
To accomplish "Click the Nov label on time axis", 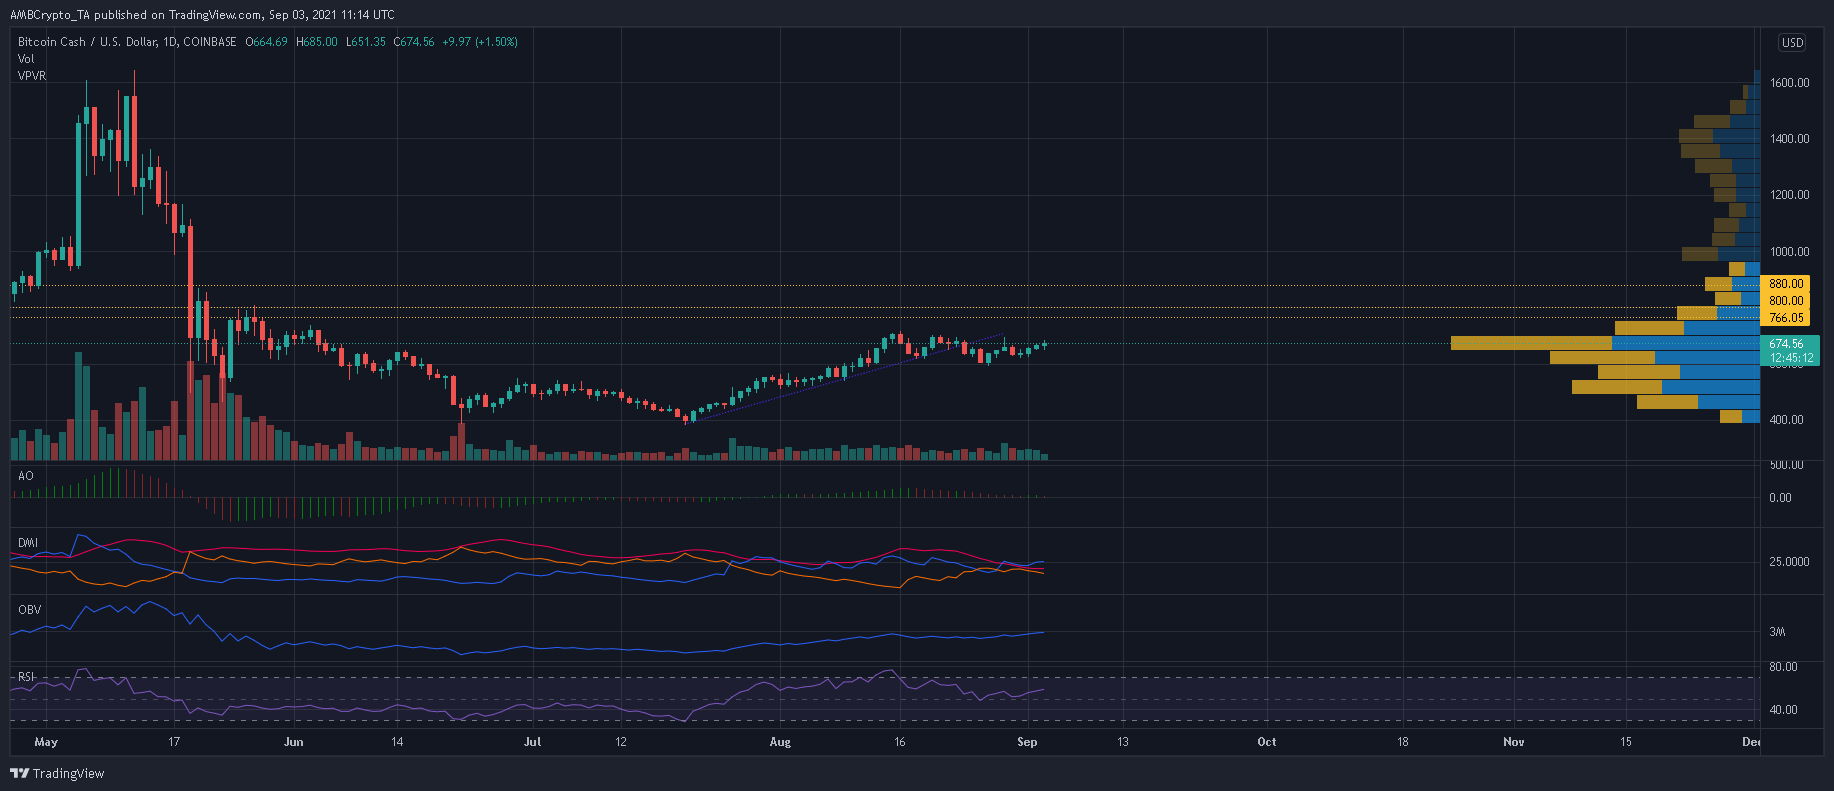I will pos(1514,742).
